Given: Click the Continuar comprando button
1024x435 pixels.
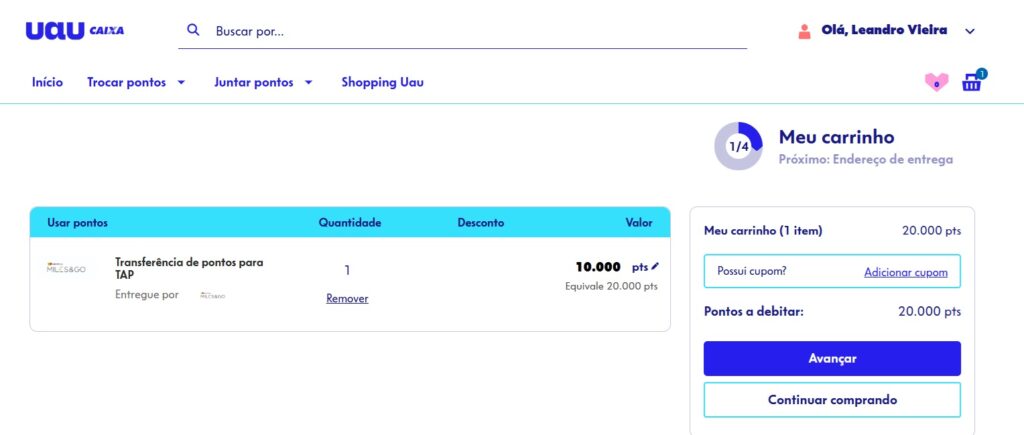Looking at the screenshot, I should click(832, 400).
